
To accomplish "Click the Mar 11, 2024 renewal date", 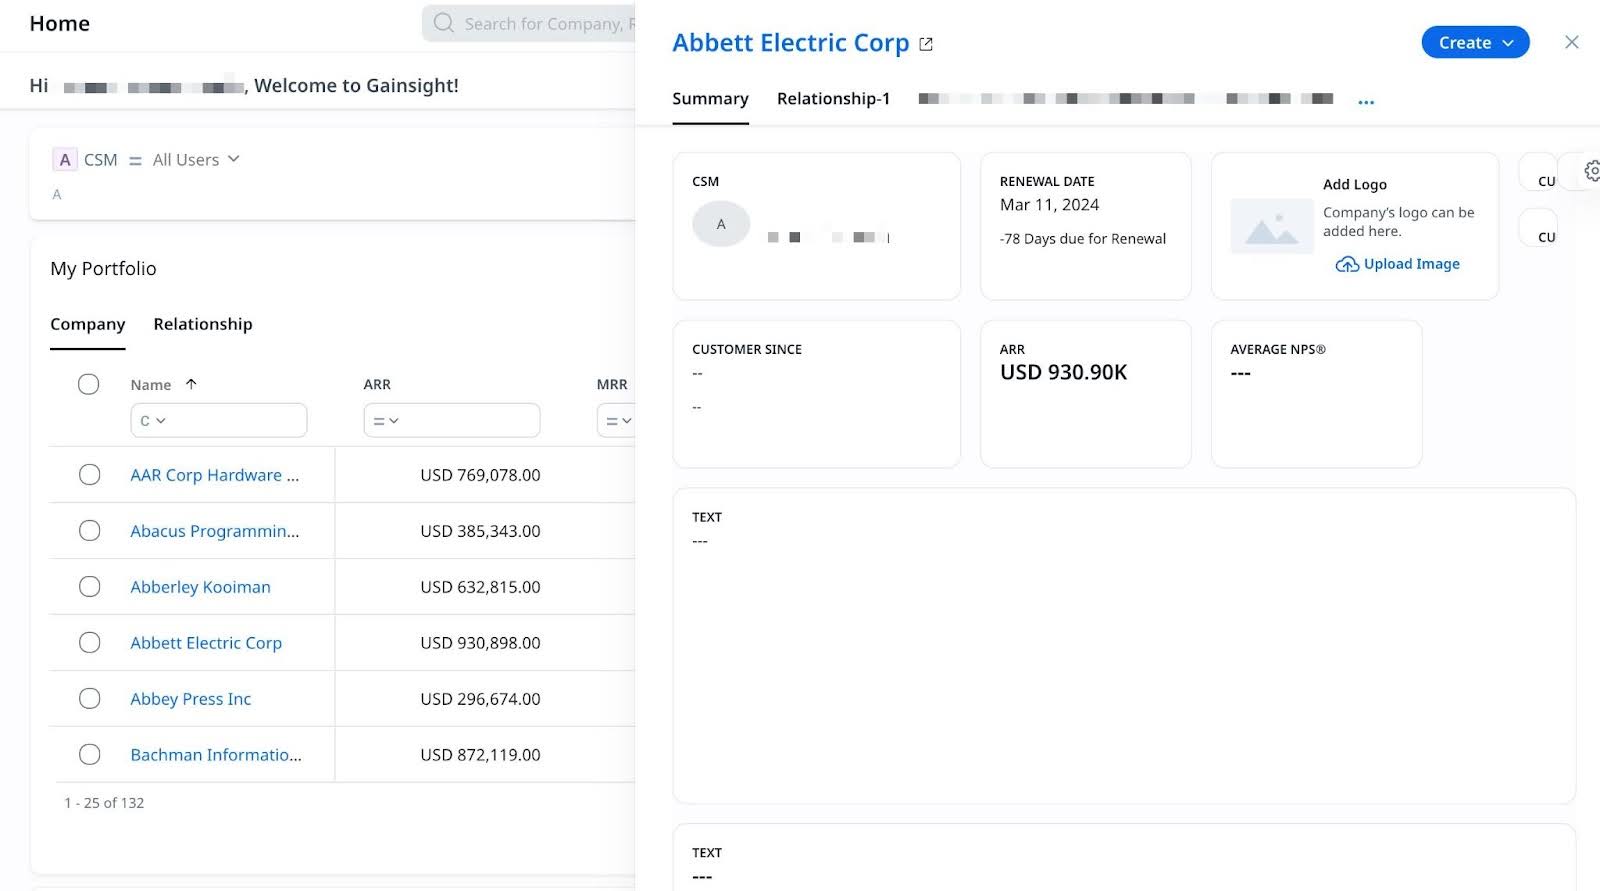I will tap(1049, 205).
